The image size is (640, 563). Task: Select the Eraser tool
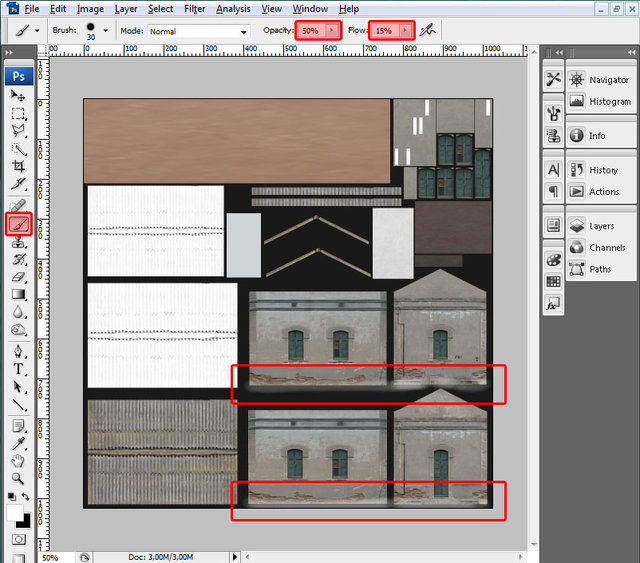tap(19, 277)
